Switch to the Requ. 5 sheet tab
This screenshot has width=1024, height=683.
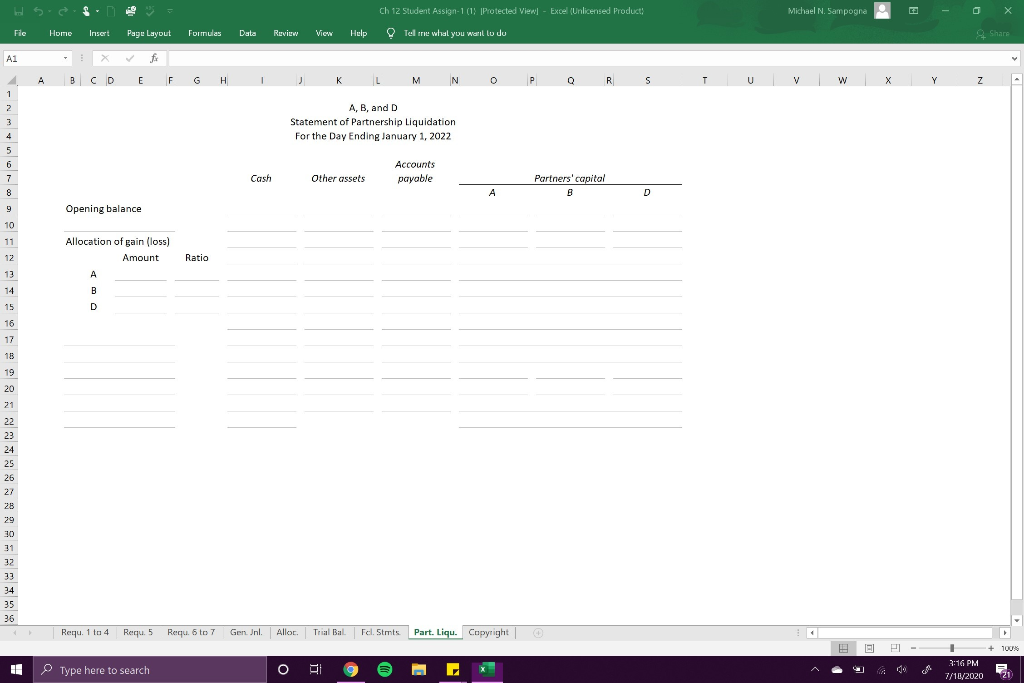138,632
